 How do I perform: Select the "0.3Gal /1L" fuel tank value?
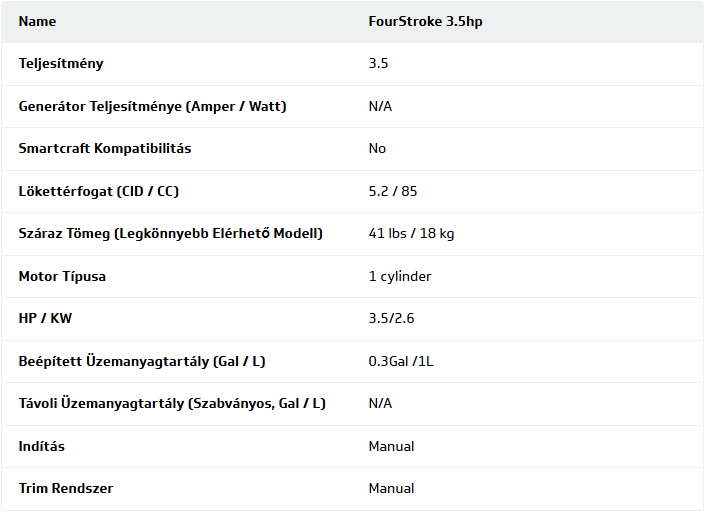pyautogui.click(x=401, y=361)
